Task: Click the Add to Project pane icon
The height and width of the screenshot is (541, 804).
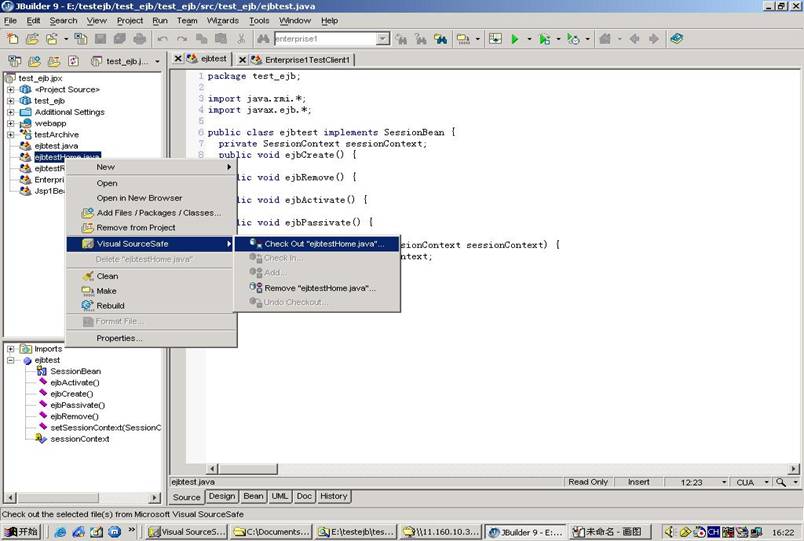Action: (x=34, y=61)
